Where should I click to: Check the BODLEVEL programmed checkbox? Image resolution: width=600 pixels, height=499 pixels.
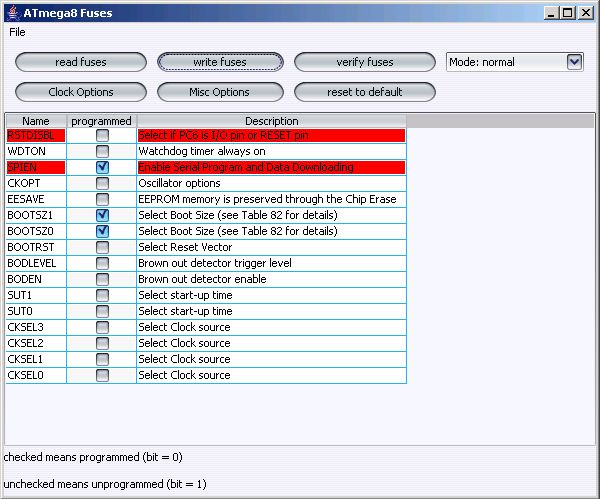point(102,263)
